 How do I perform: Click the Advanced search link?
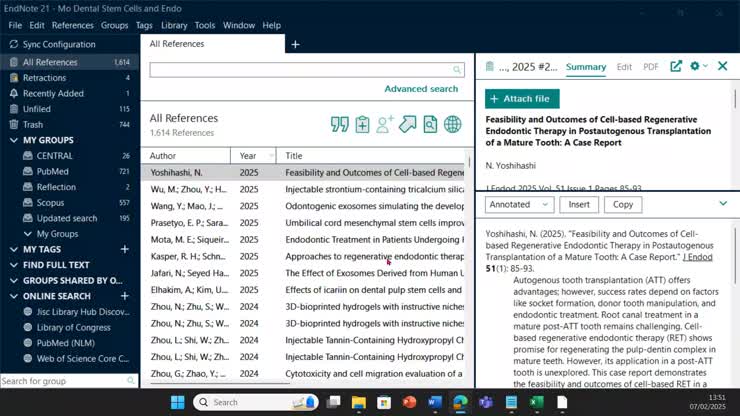click(x=421, y=89)
